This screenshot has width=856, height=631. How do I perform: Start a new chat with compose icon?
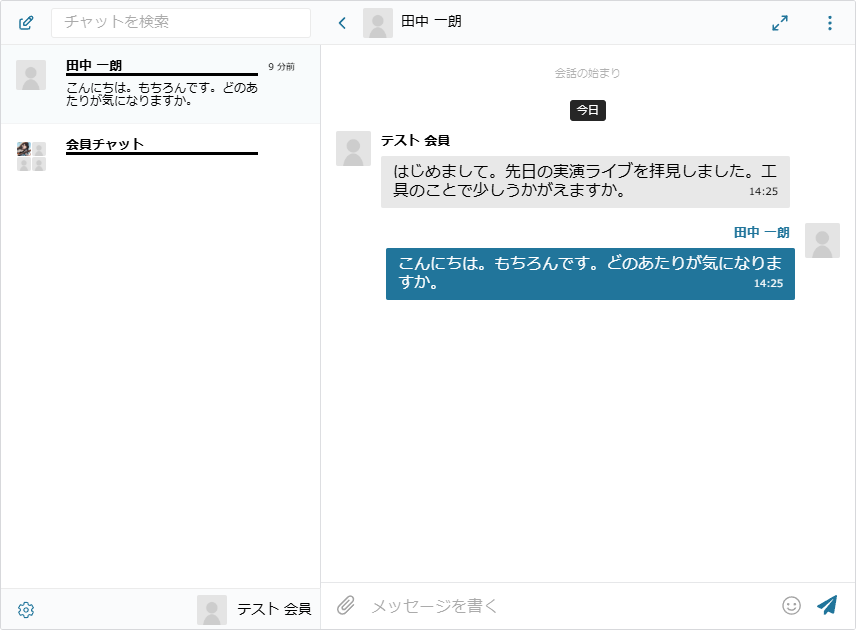pyautogui.click(x=26, y=23)
